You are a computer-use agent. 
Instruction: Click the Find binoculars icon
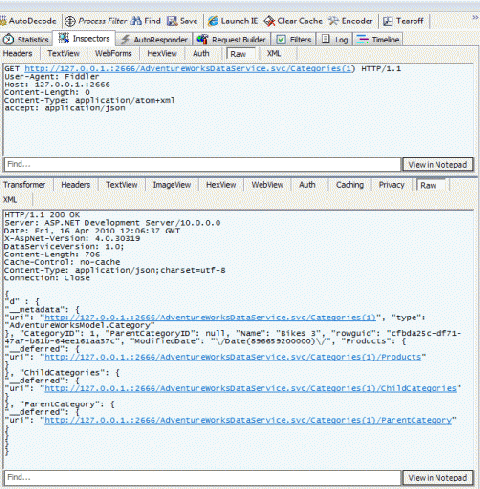coord(136,21)
